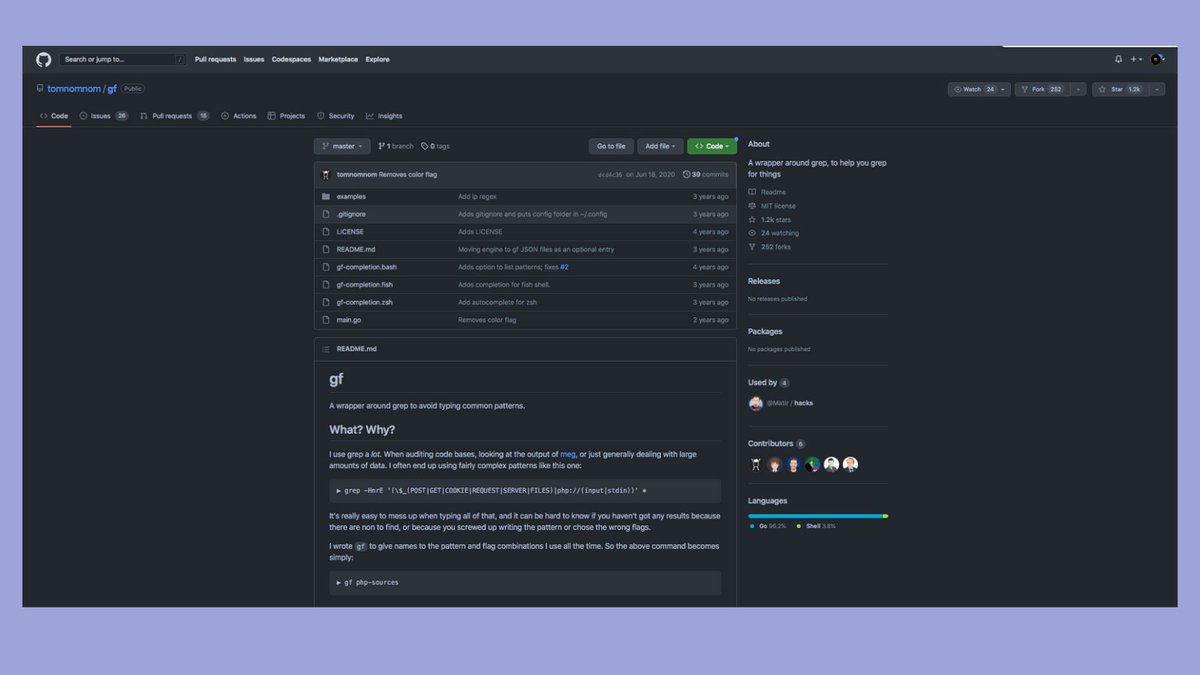Viewport: 1200px width, 675px height.
Task: Open gf-completion.zsh file
Action: coord(365,302)
